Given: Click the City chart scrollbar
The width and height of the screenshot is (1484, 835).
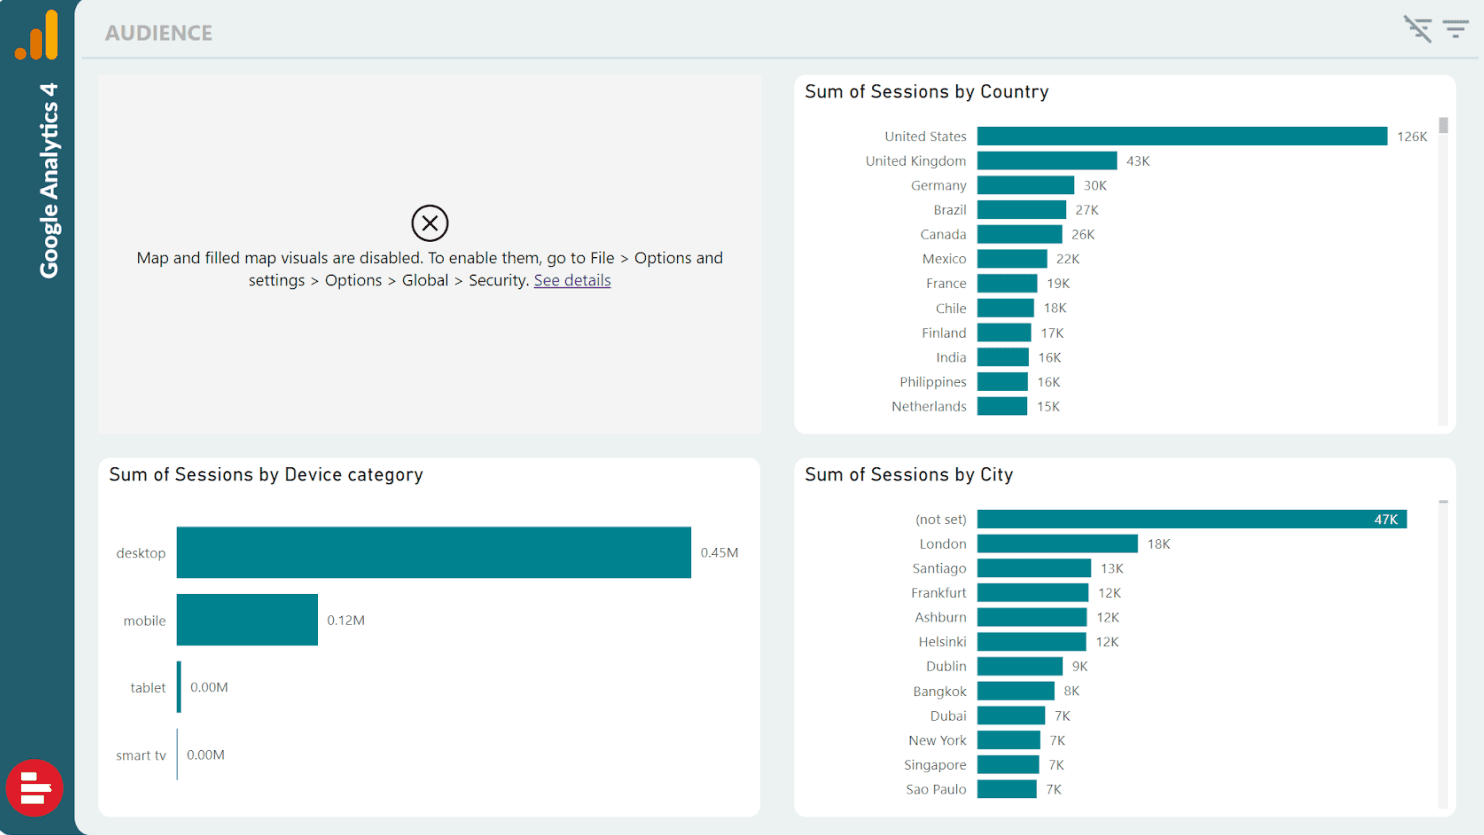Looking at the screenshot, I should pos(1443,650).
